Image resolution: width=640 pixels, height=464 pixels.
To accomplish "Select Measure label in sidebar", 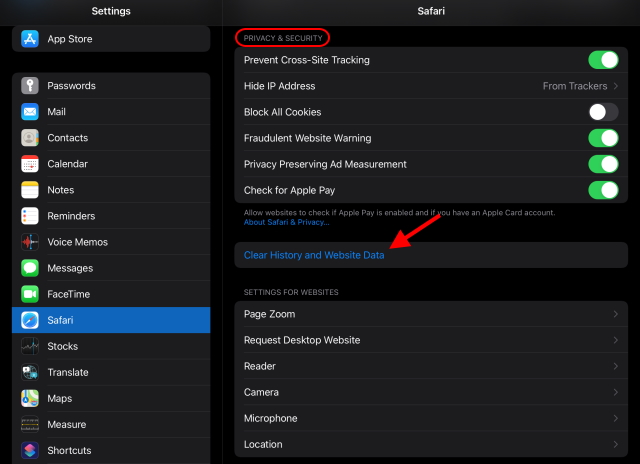I will (x=67, y=425).
